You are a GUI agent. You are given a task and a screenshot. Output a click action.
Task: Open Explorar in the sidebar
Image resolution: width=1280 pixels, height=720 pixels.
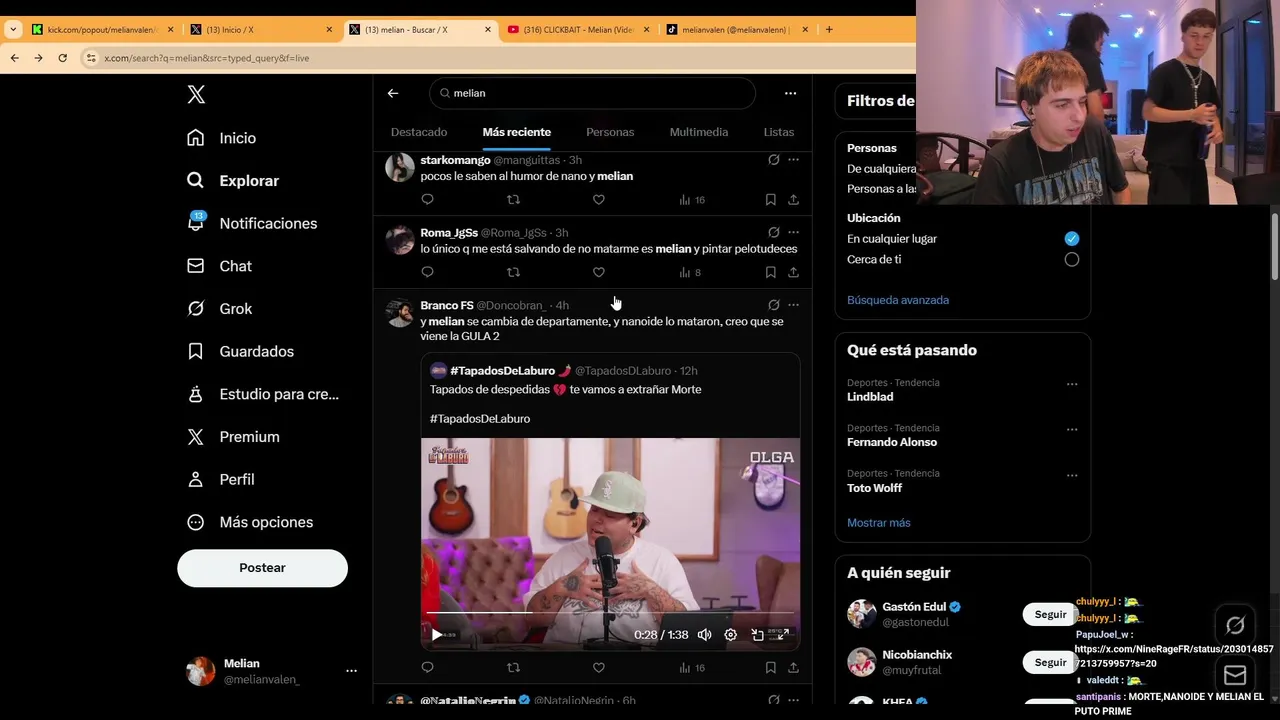[x=232, y=181]
